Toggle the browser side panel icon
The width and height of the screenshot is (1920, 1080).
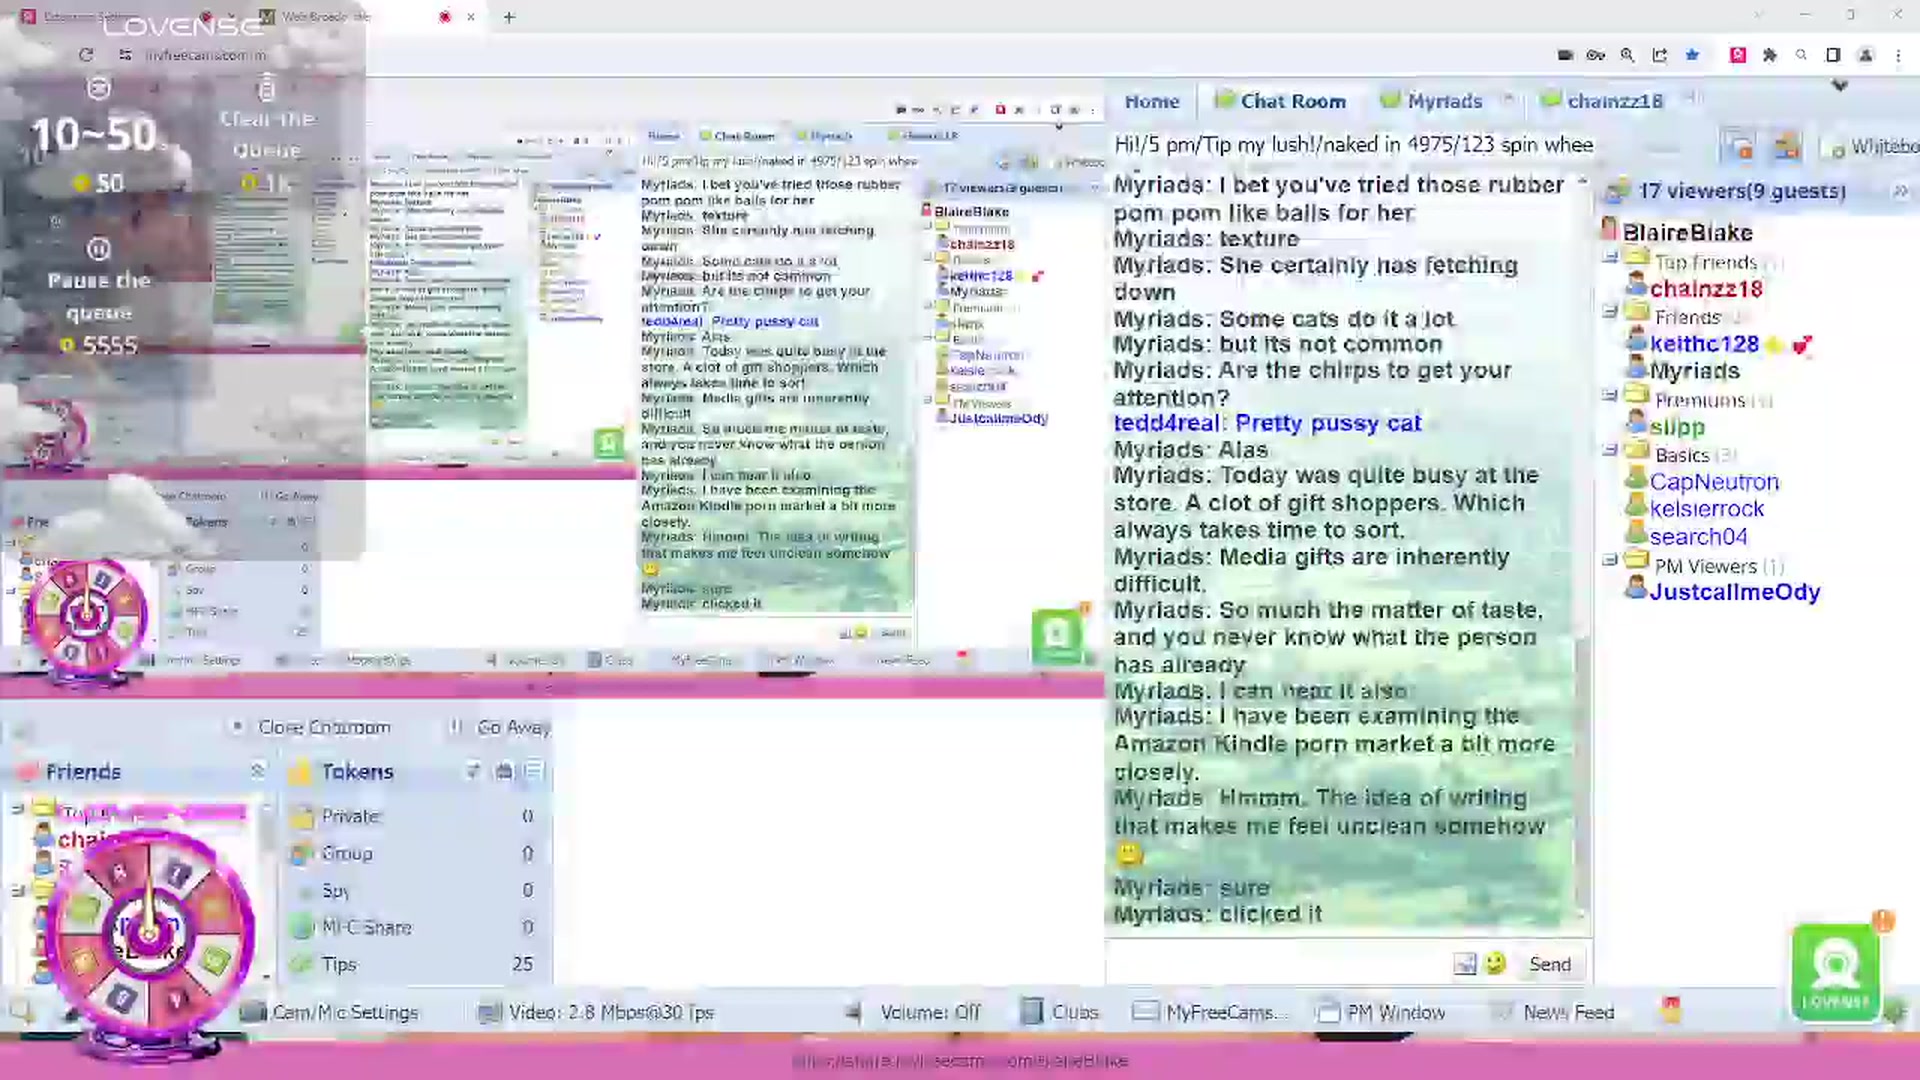click(1833, 55)
